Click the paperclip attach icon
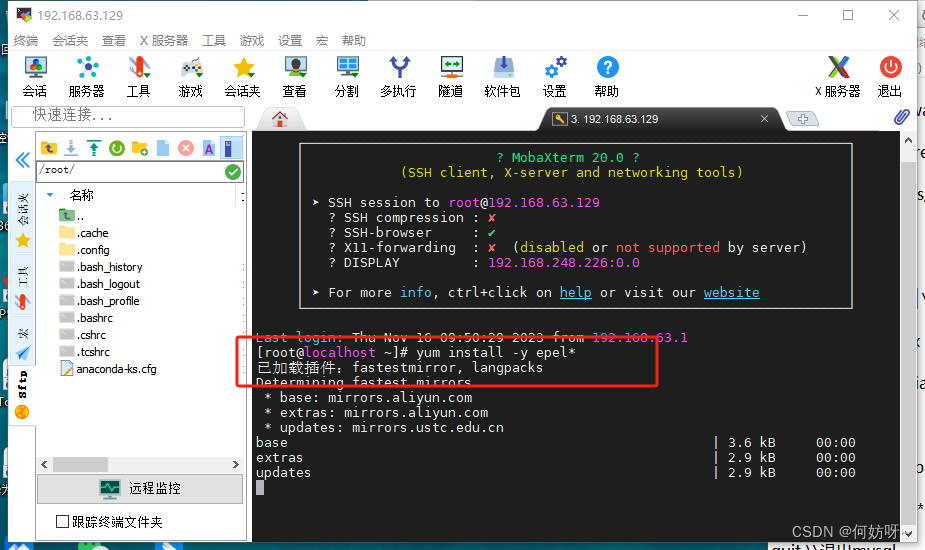925x550 pixels. click(x=901, y=117)
